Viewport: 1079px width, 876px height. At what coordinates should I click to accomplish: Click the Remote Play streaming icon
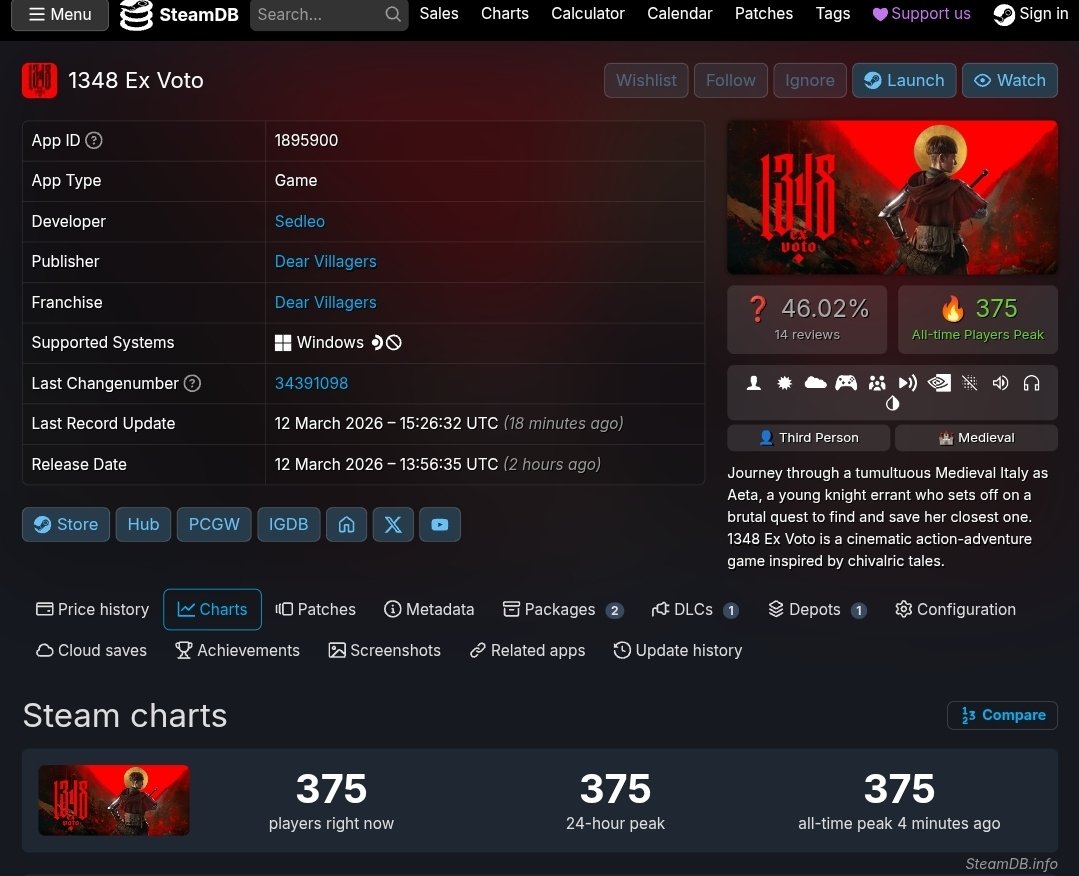(x=908, y=383)
